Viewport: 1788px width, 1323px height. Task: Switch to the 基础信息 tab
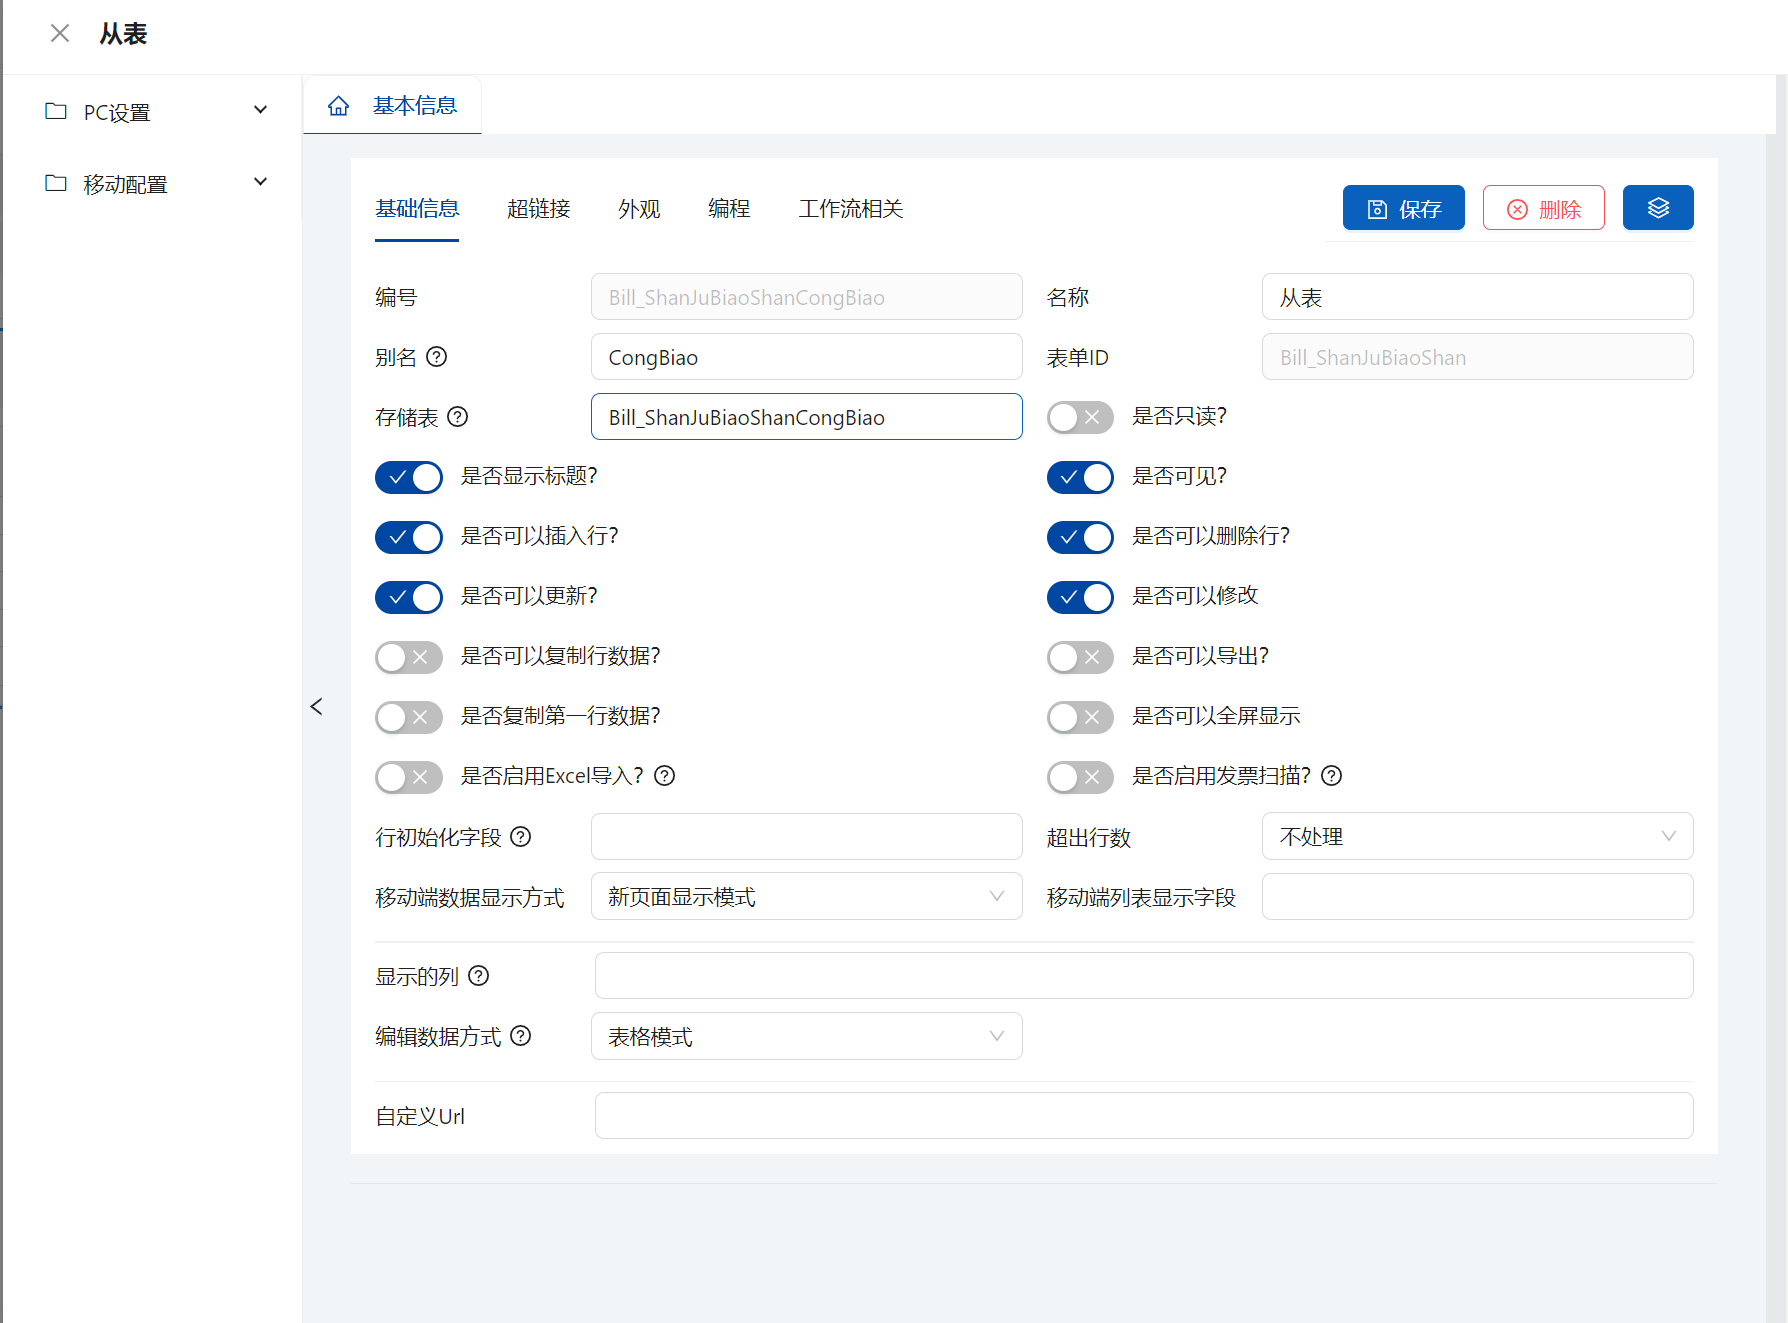tap(417, 208)
